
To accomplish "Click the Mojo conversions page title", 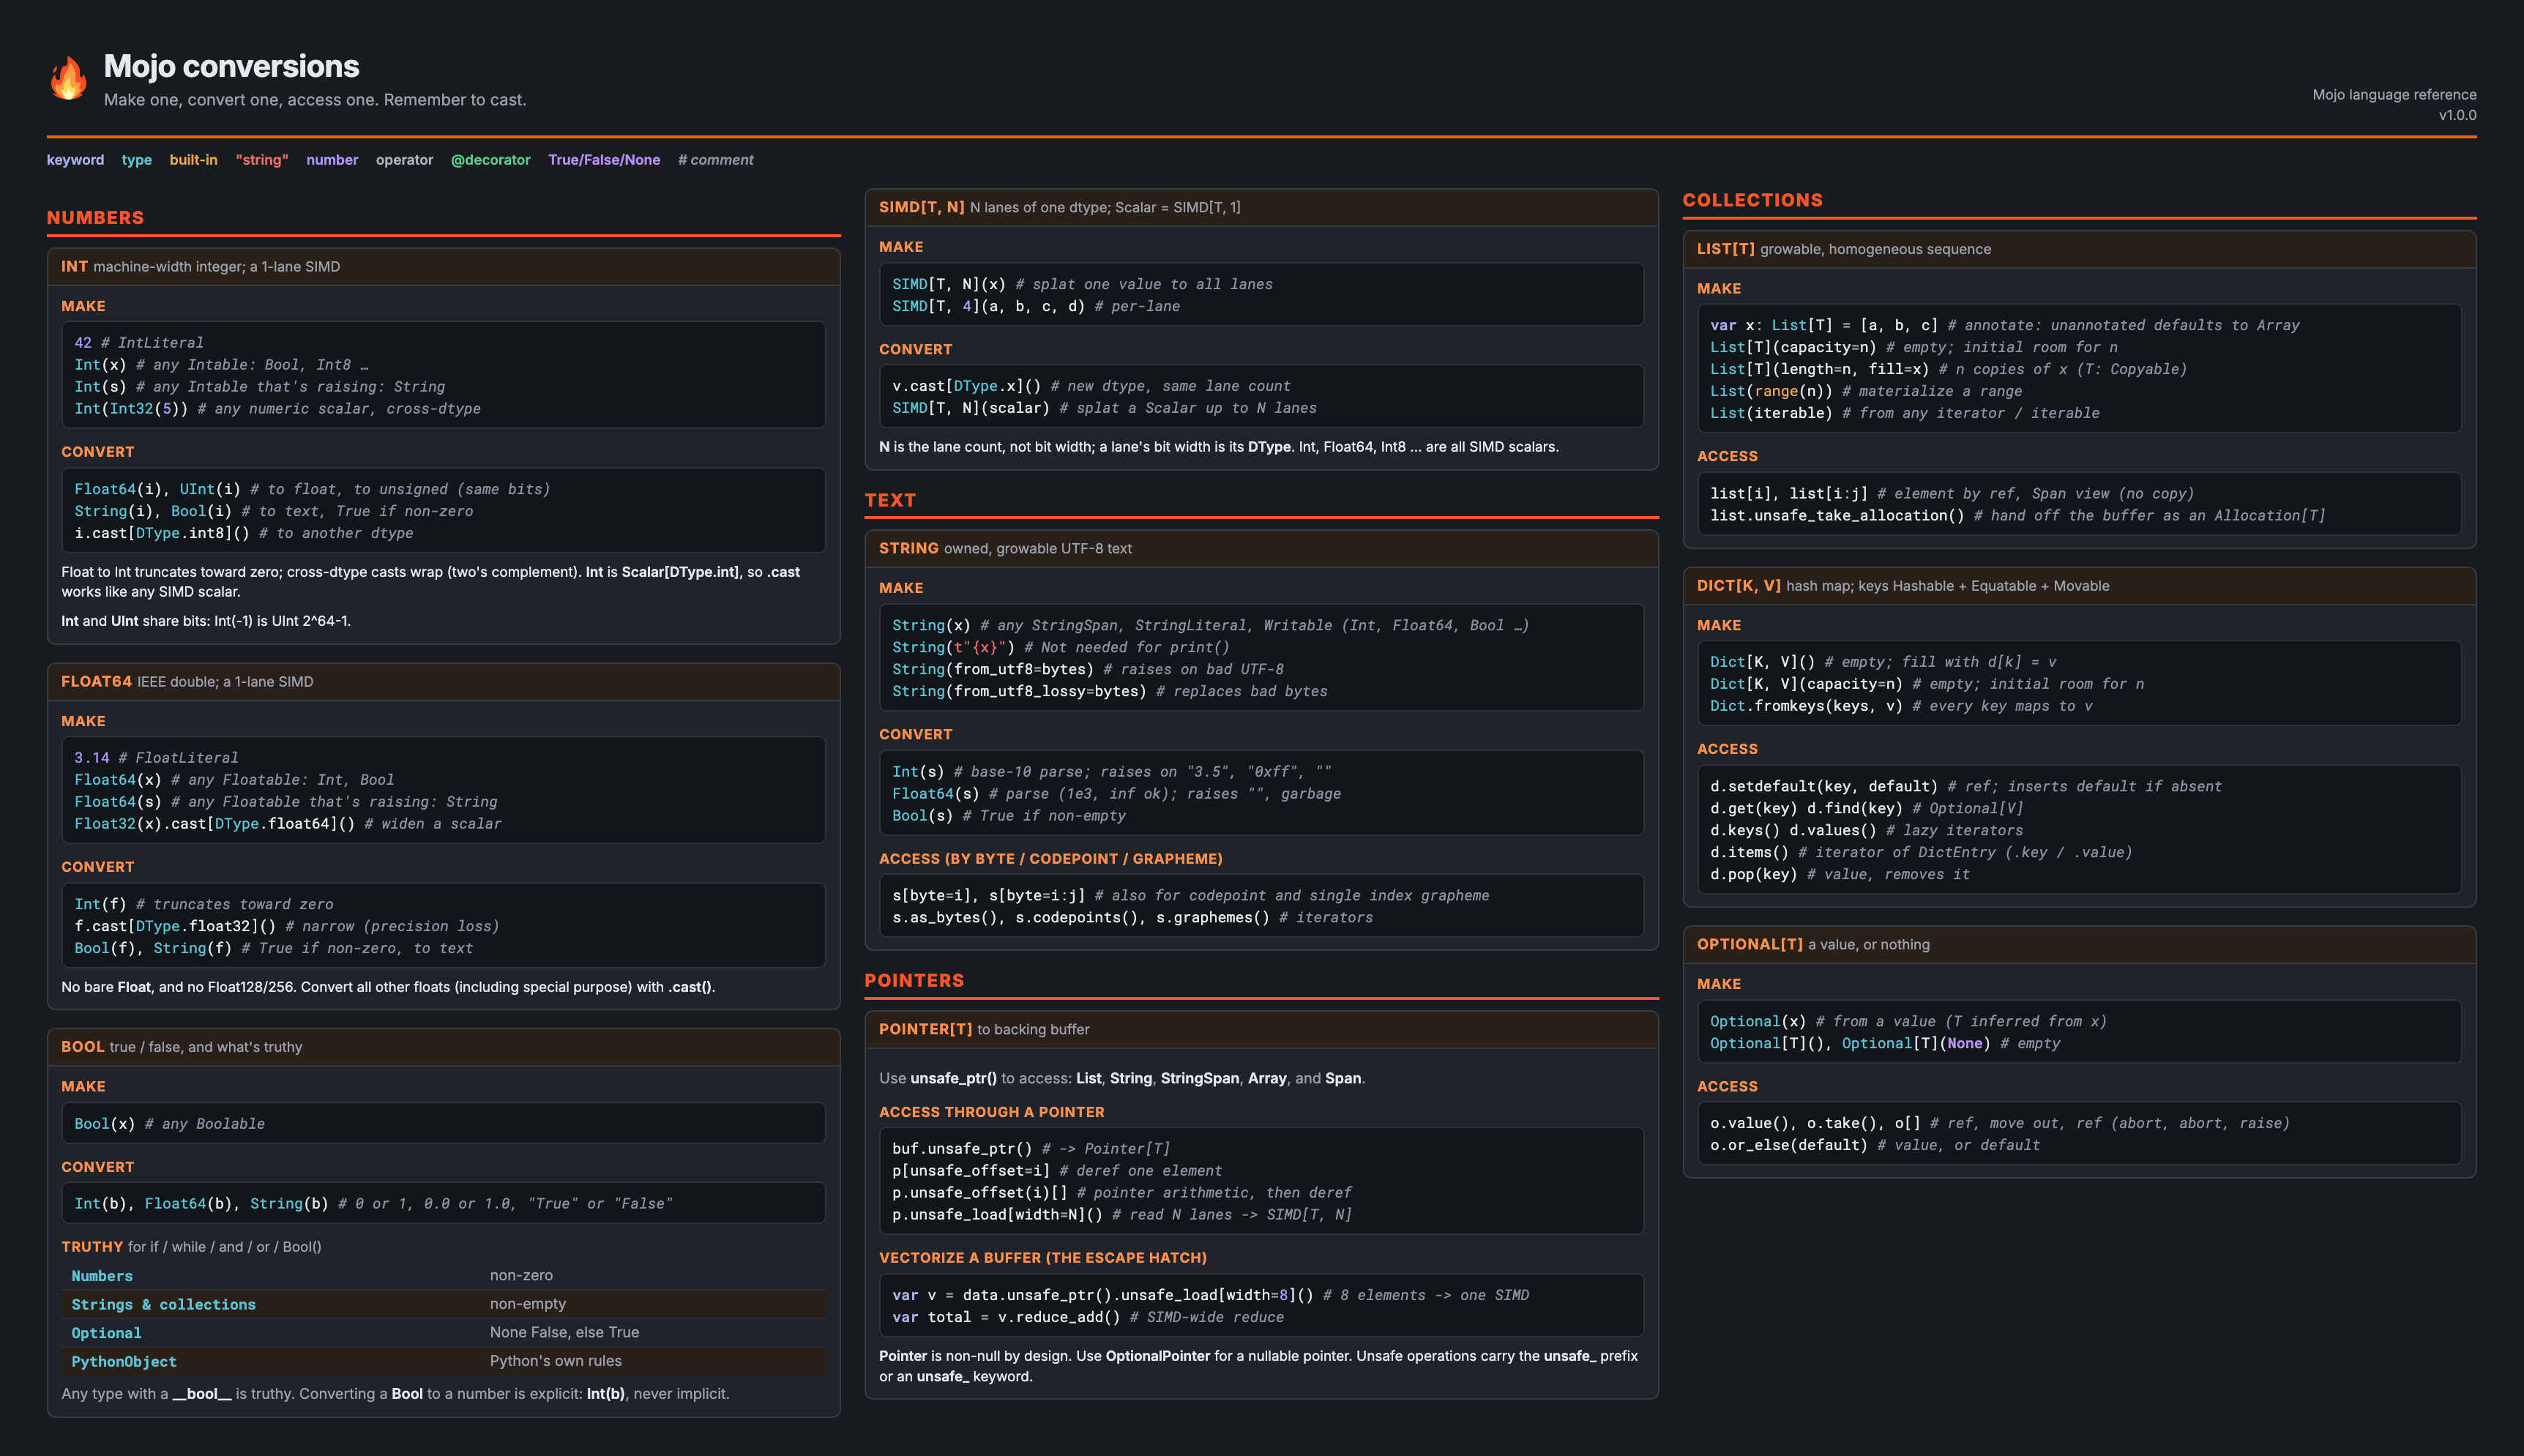I will click(x=231, y=66).
